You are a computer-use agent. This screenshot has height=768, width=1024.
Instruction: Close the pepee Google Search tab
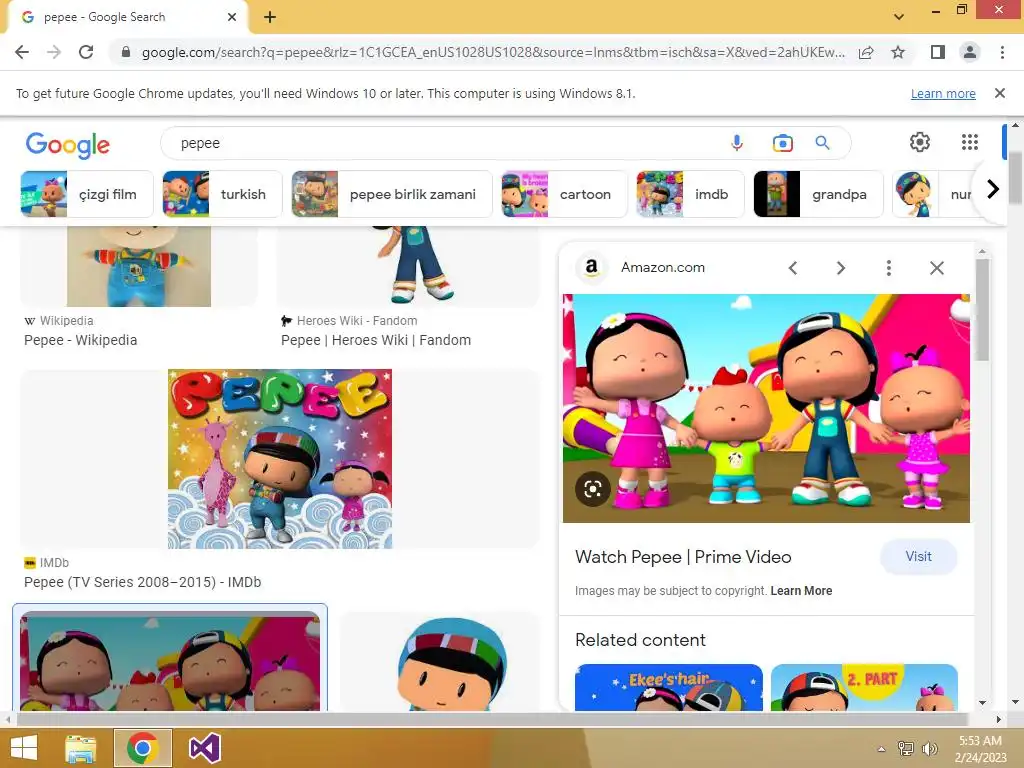pos(232,17)
